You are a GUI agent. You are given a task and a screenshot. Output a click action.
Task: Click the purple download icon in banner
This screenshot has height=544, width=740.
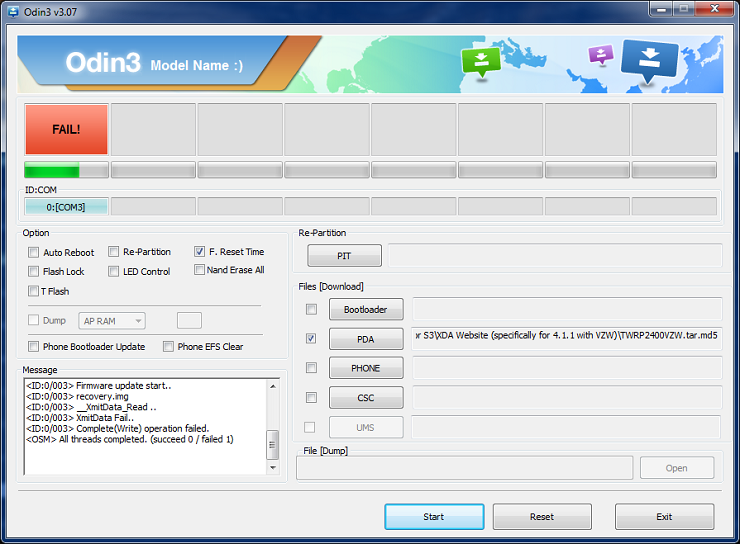600,54
